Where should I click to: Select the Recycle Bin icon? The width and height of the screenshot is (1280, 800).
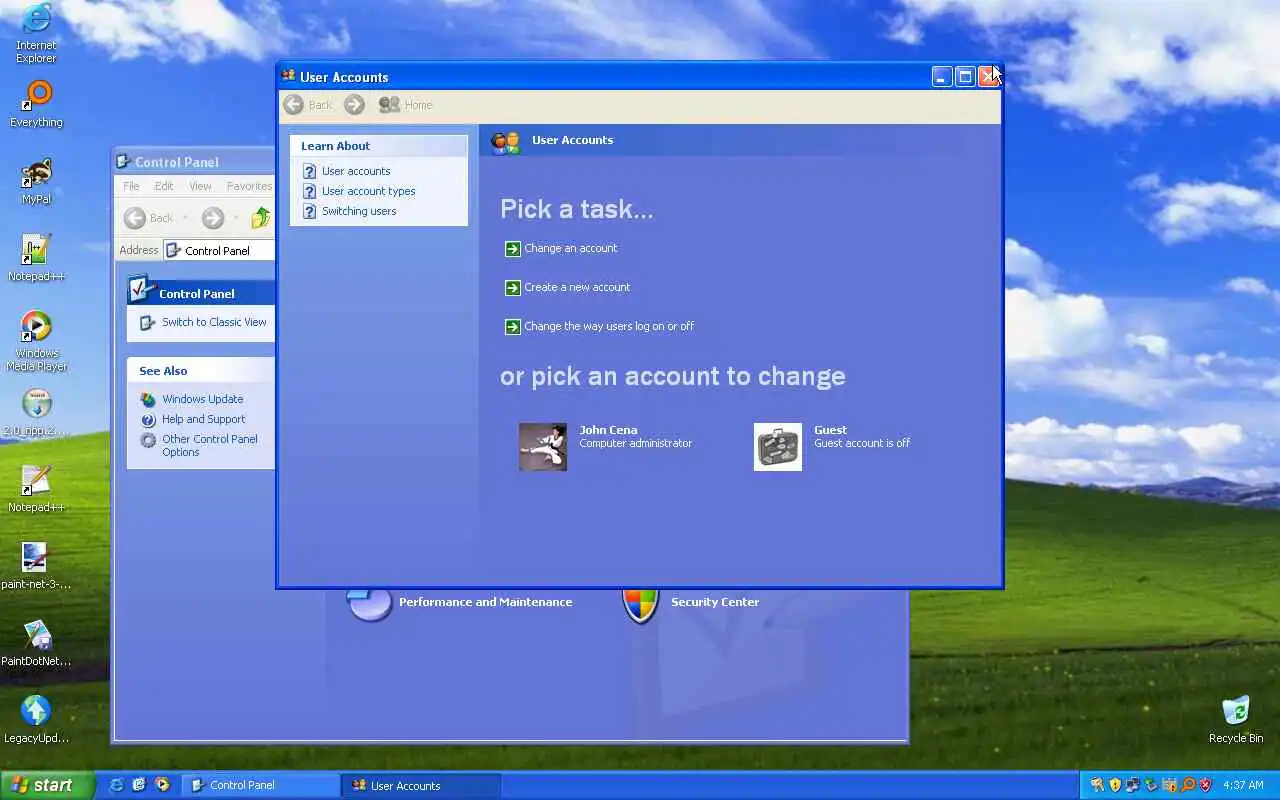(x=1236, y=719)
